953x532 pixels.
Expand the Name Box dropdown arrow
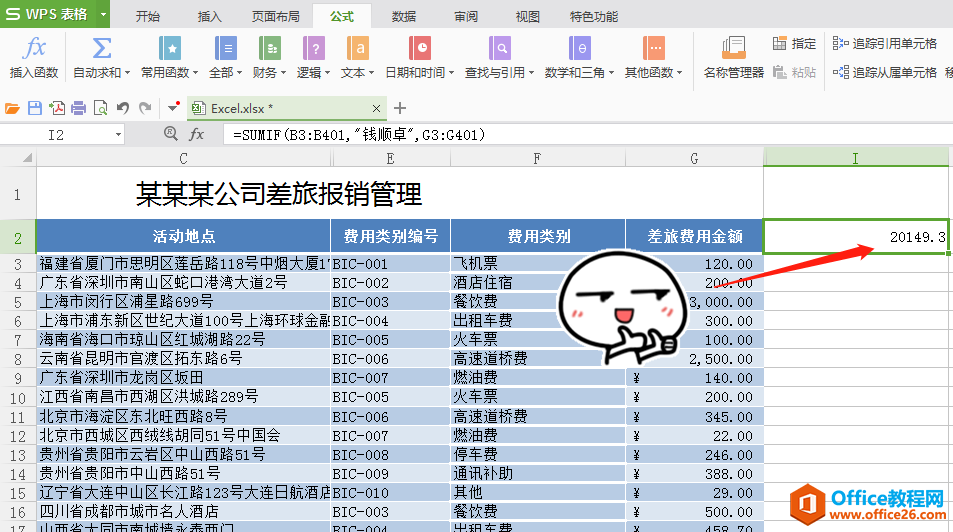coord(118,134)
